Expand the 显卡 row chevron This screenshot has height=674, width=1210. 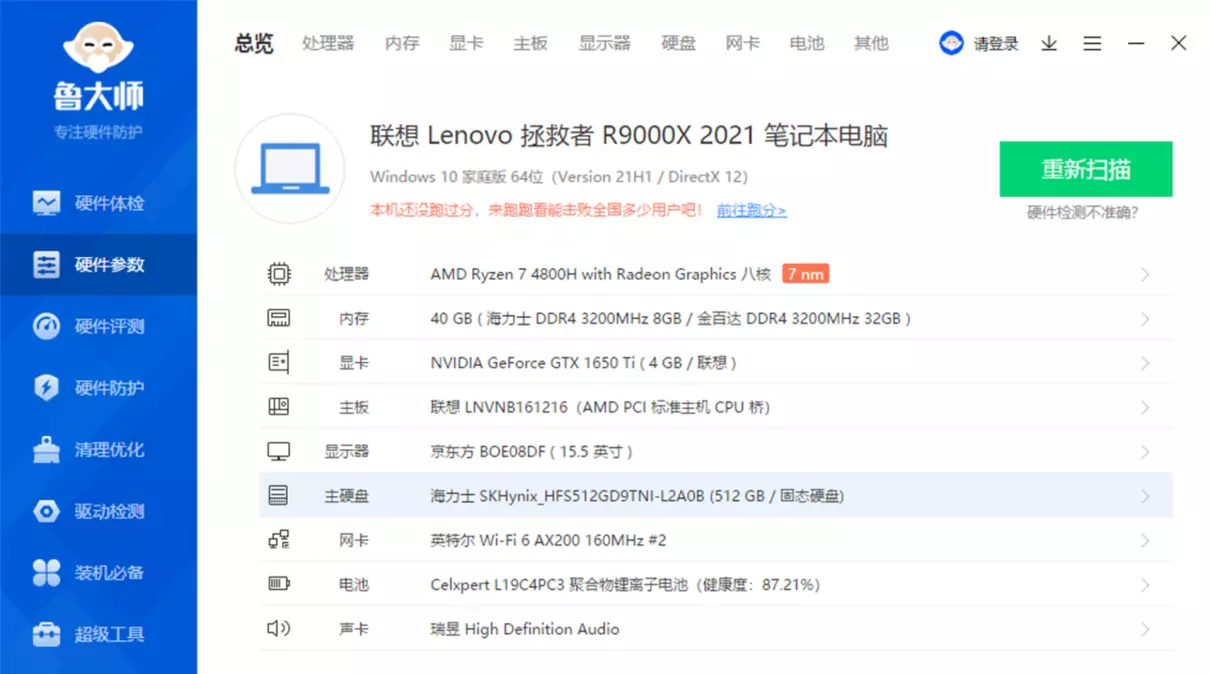(x=1145, y=363)
